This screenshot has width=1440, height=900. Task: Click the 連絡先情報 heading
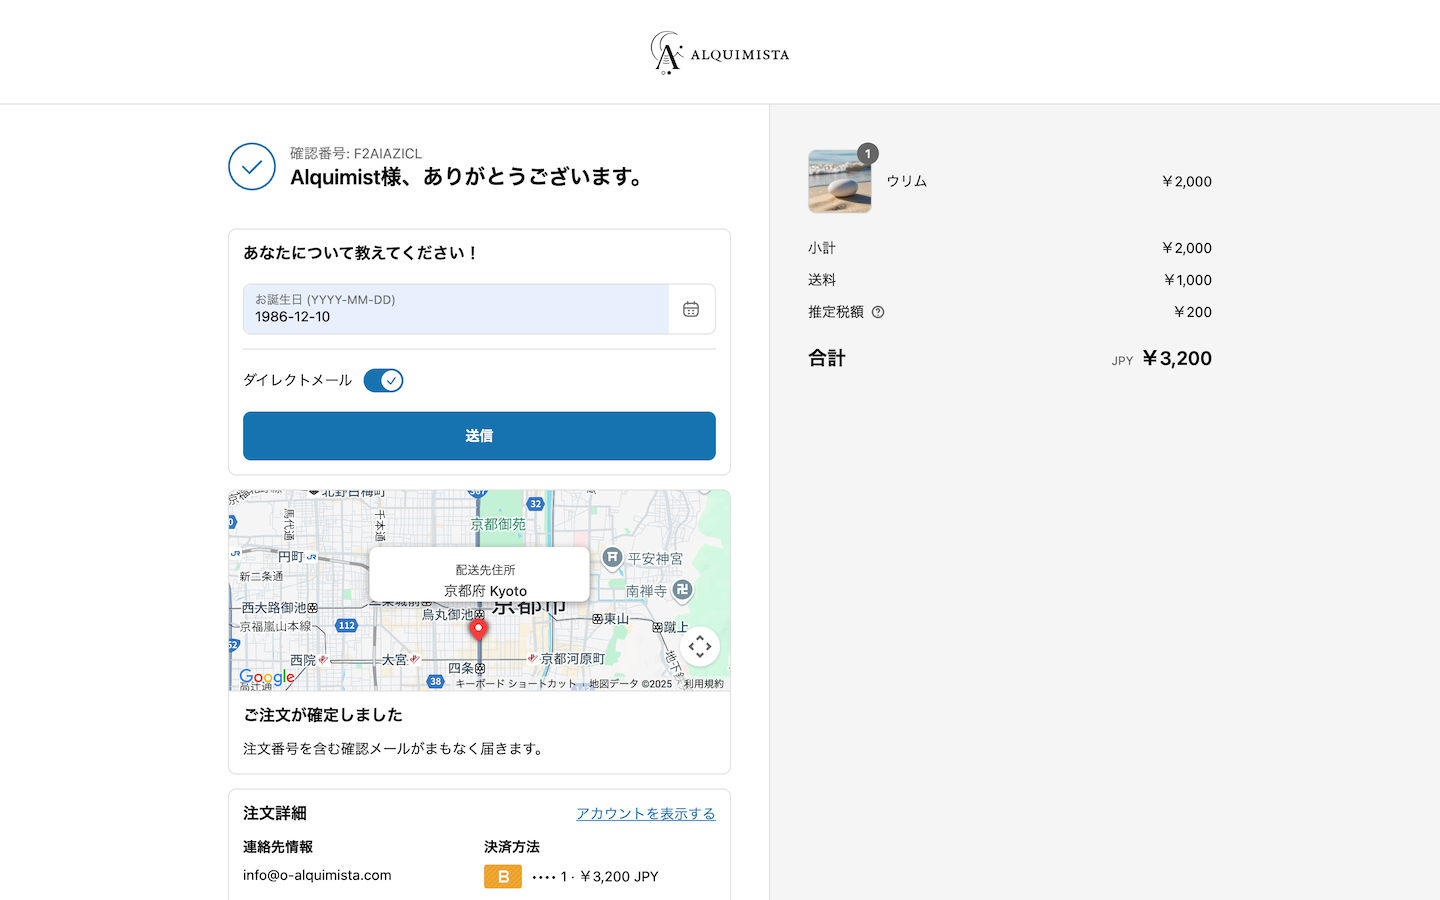[x=278, y=847]
